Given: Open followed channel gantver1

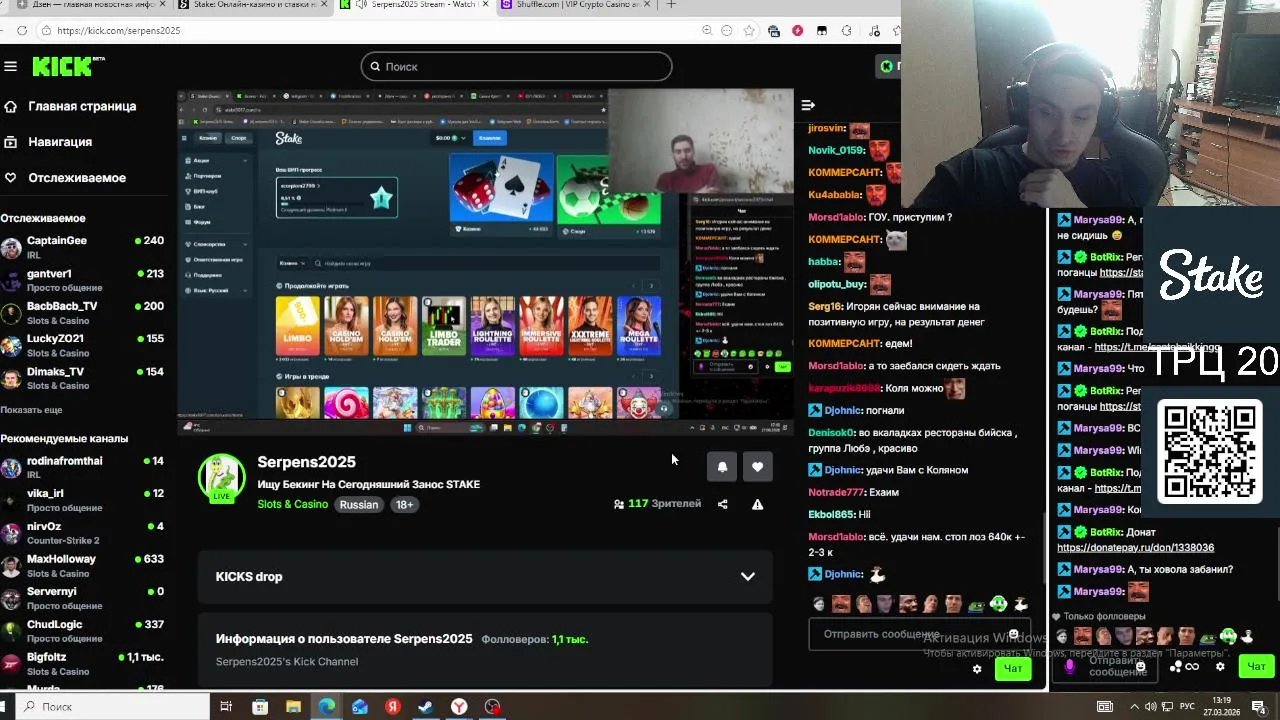Looking at the screenshot, I should [x=82, y=280].
